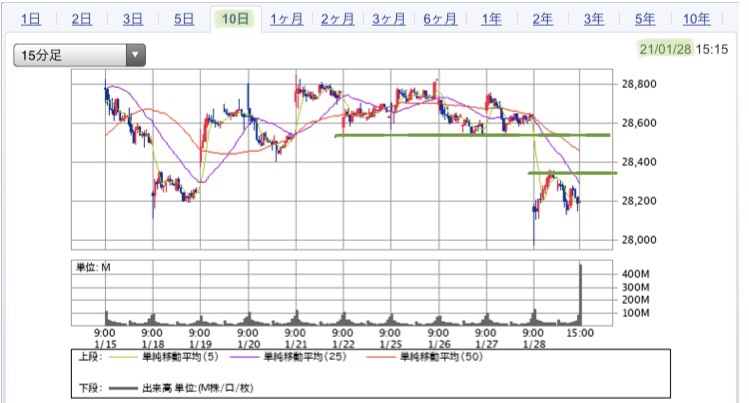749x403 pixels.
Task: Open the 3ヶ月 range tab
Action: [x=389, y=19]
